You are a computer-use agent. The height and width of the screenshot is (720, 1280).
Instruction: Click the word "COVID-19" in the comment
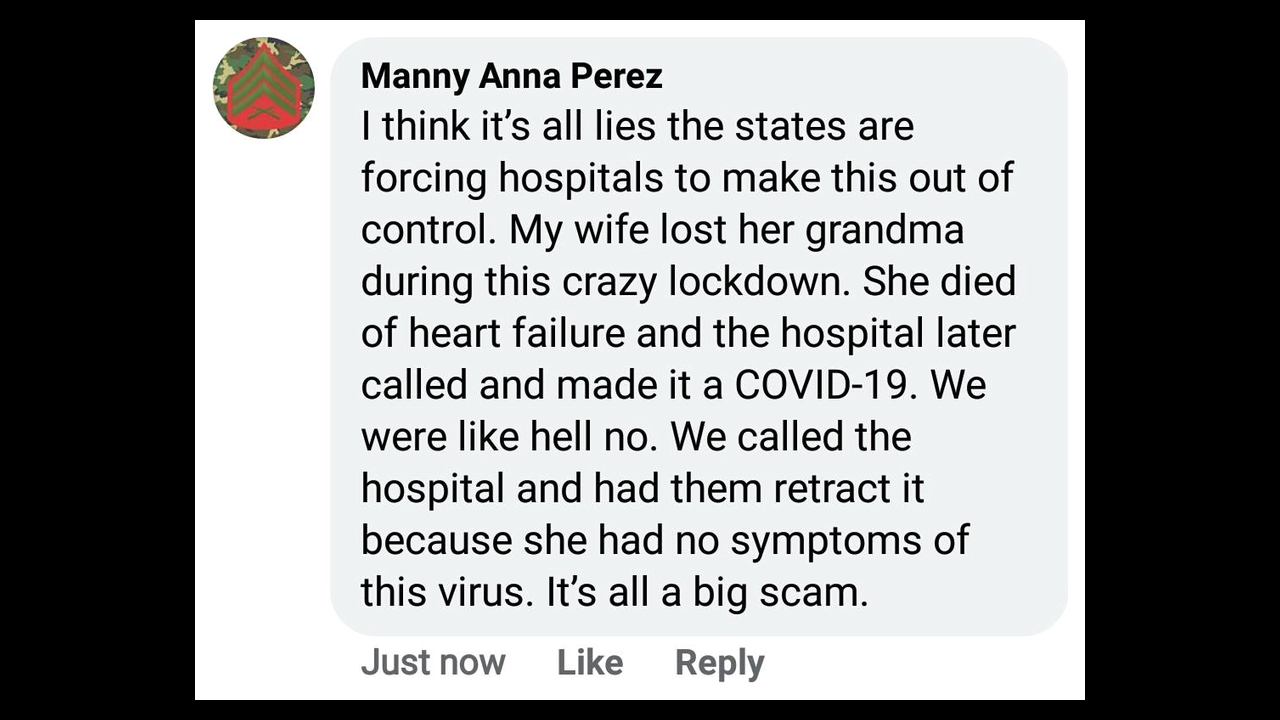pyautogui.click(x=823, y=385)
